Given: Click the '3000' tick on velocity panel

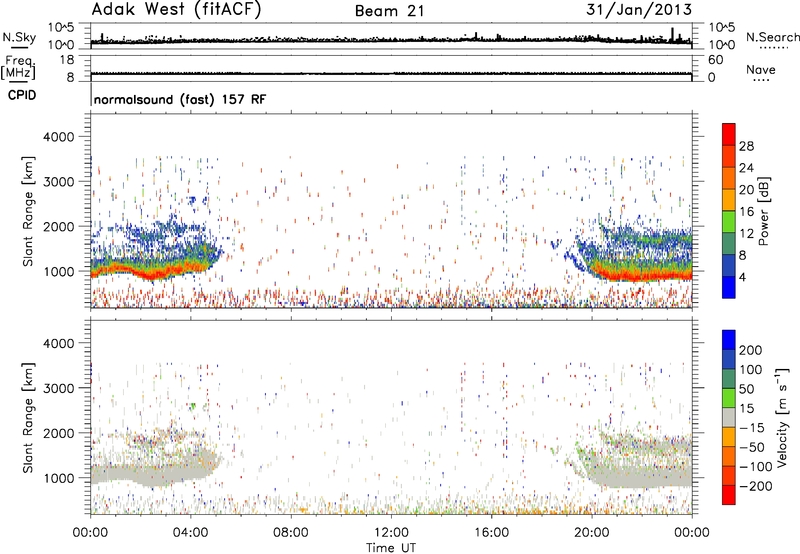Looking at the screenshot, I should pyautogui.click(x=58, y=388).
